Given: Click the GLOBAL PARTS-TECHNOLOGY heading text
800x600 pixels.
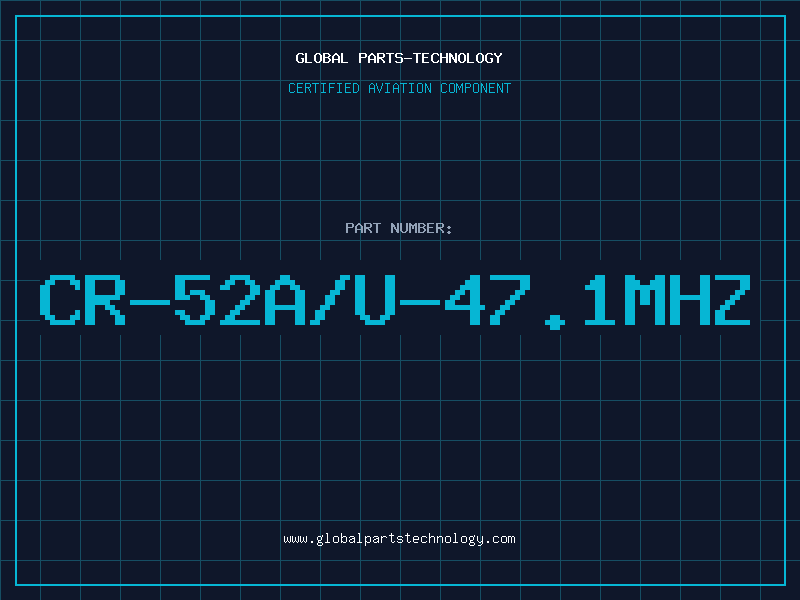Looking at the screenshot, I should [x=399, y=58].
